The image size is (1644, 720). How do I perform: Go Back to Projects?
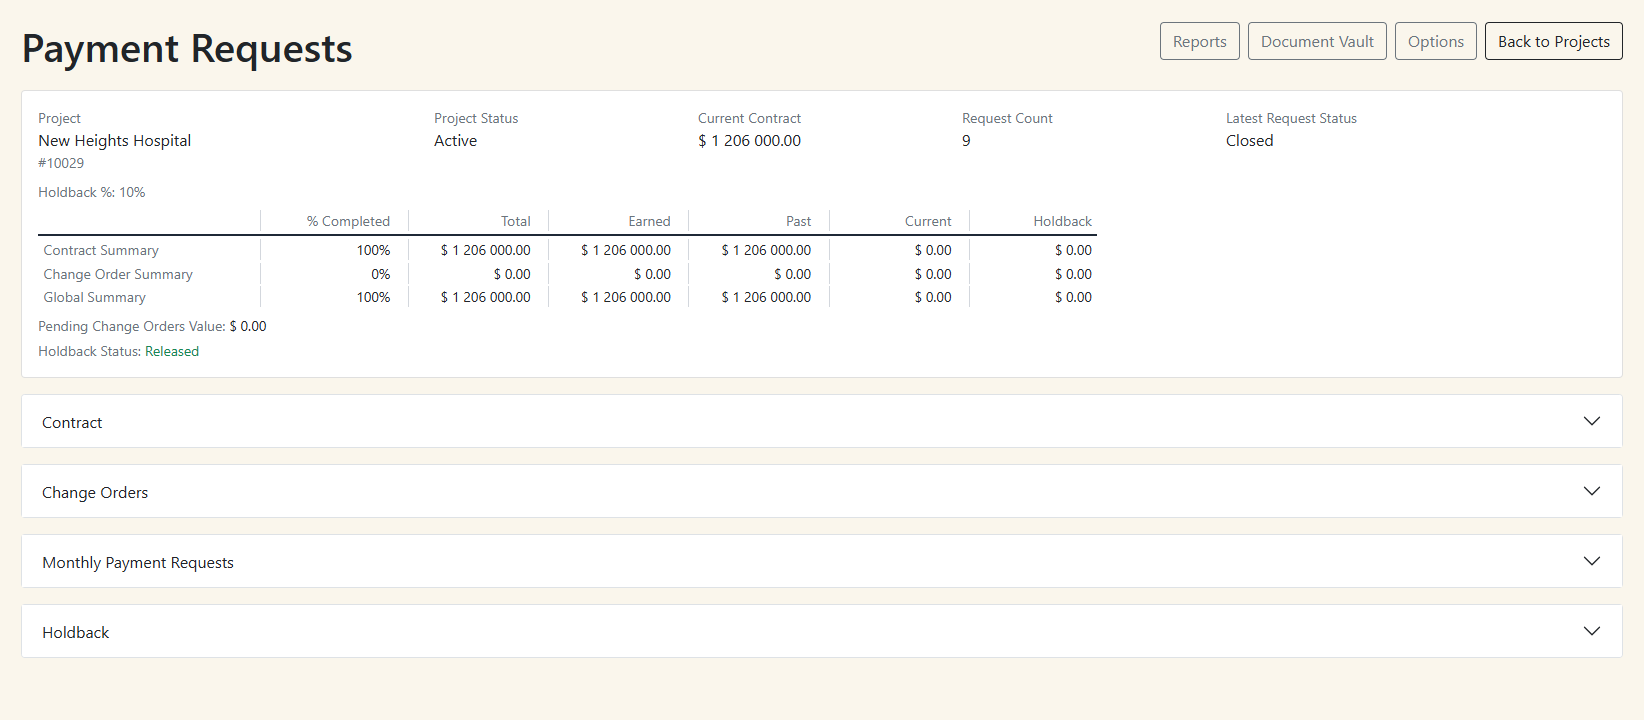click(1553, 41)
